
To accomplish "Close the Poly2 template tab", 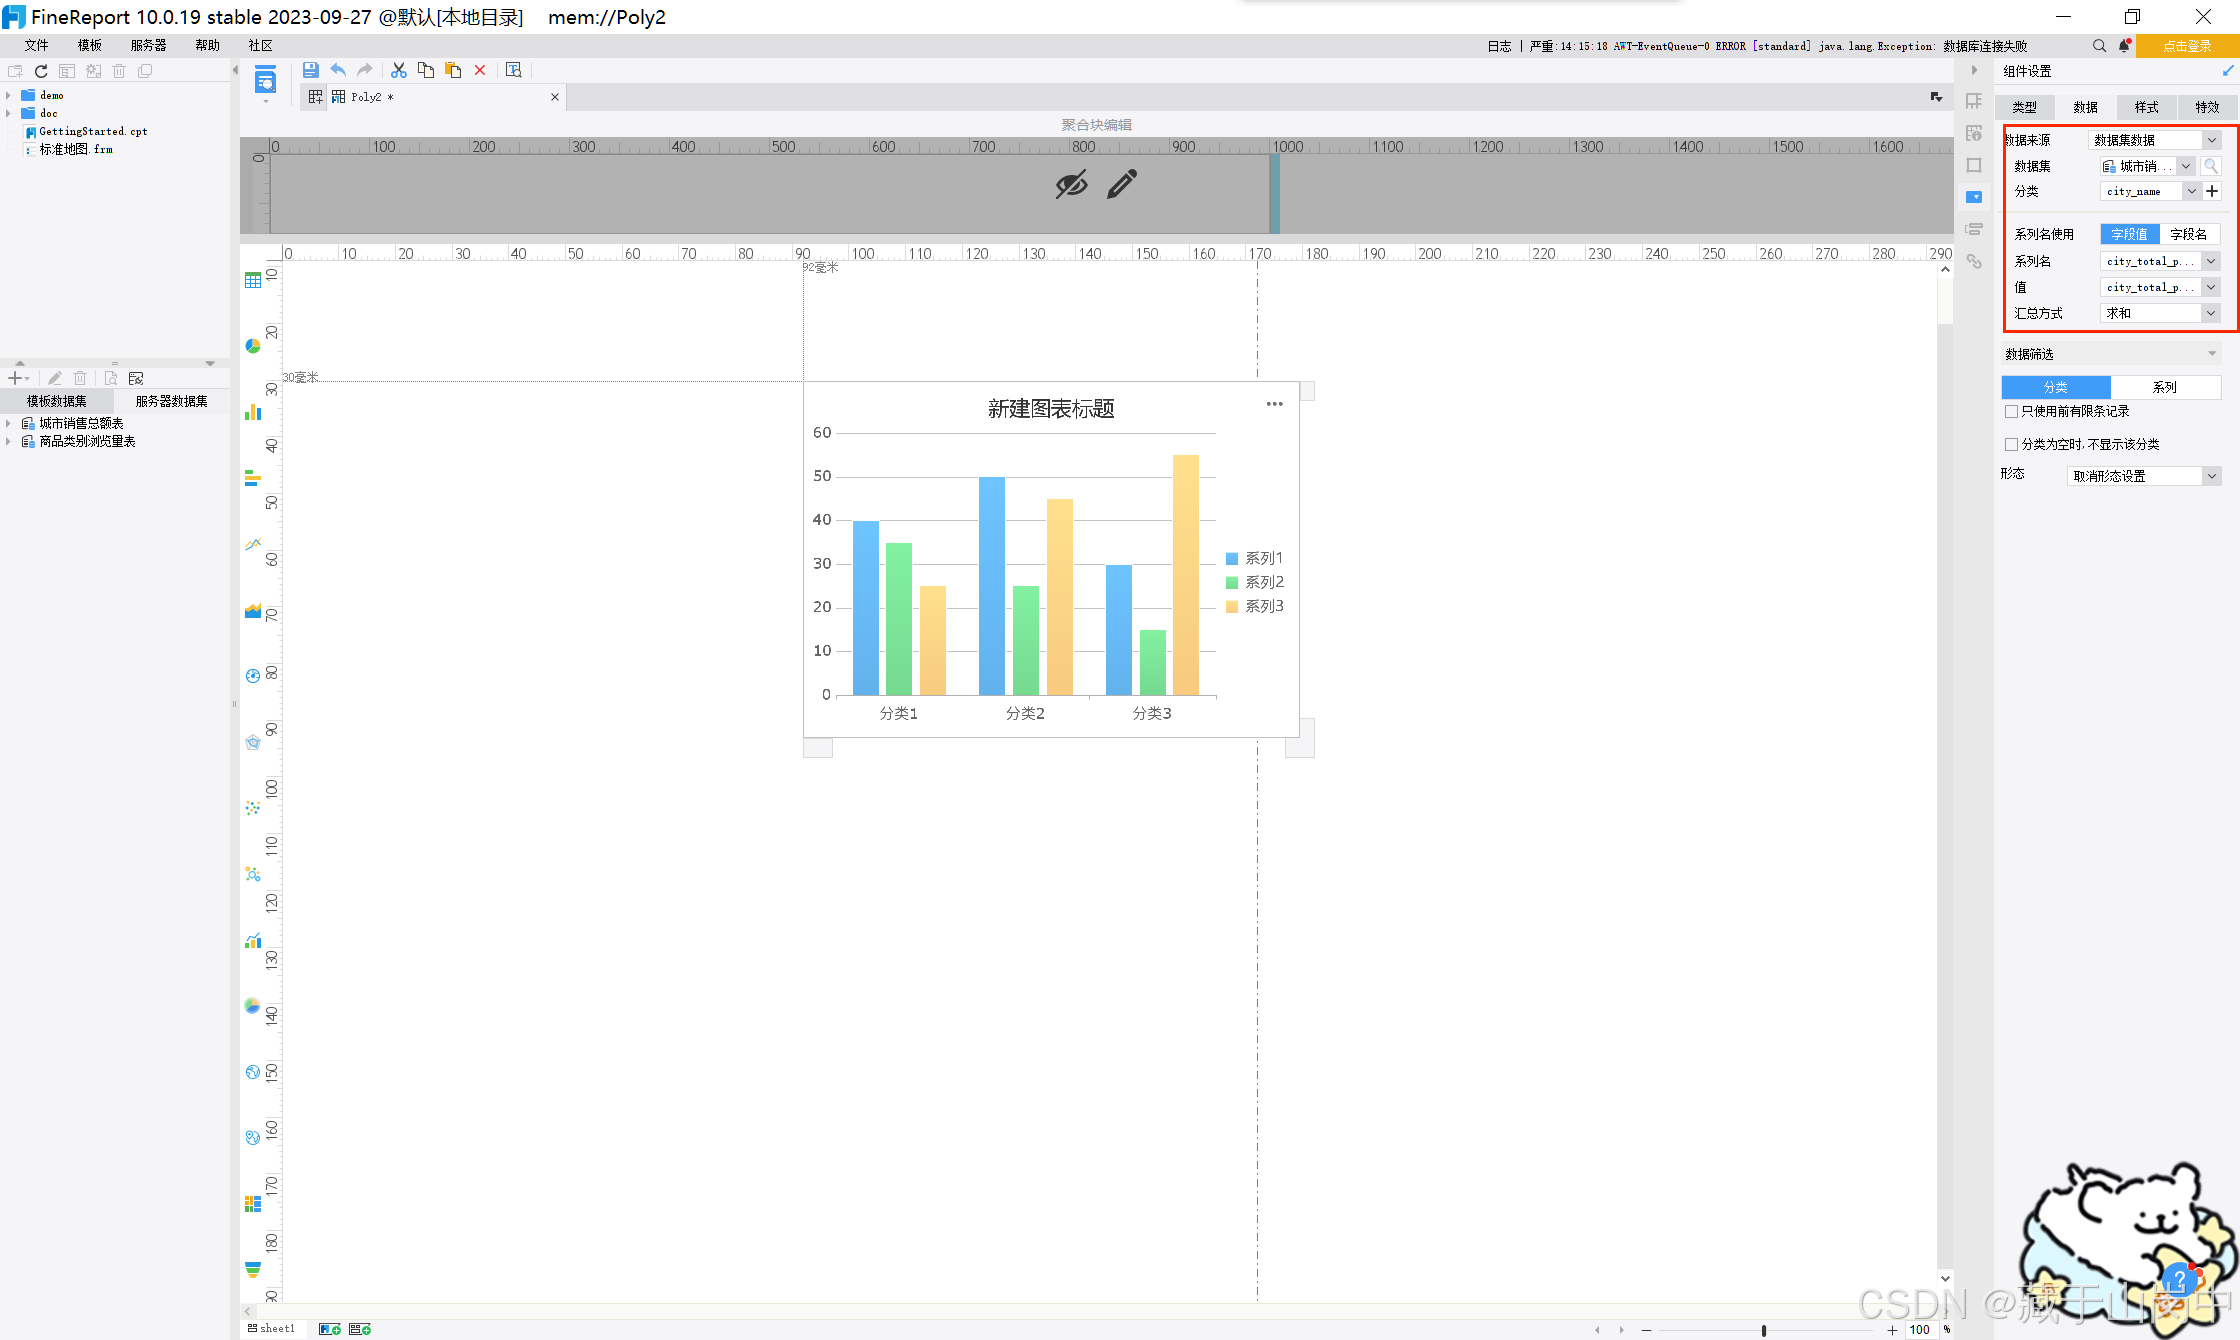I will pos(555,97).
